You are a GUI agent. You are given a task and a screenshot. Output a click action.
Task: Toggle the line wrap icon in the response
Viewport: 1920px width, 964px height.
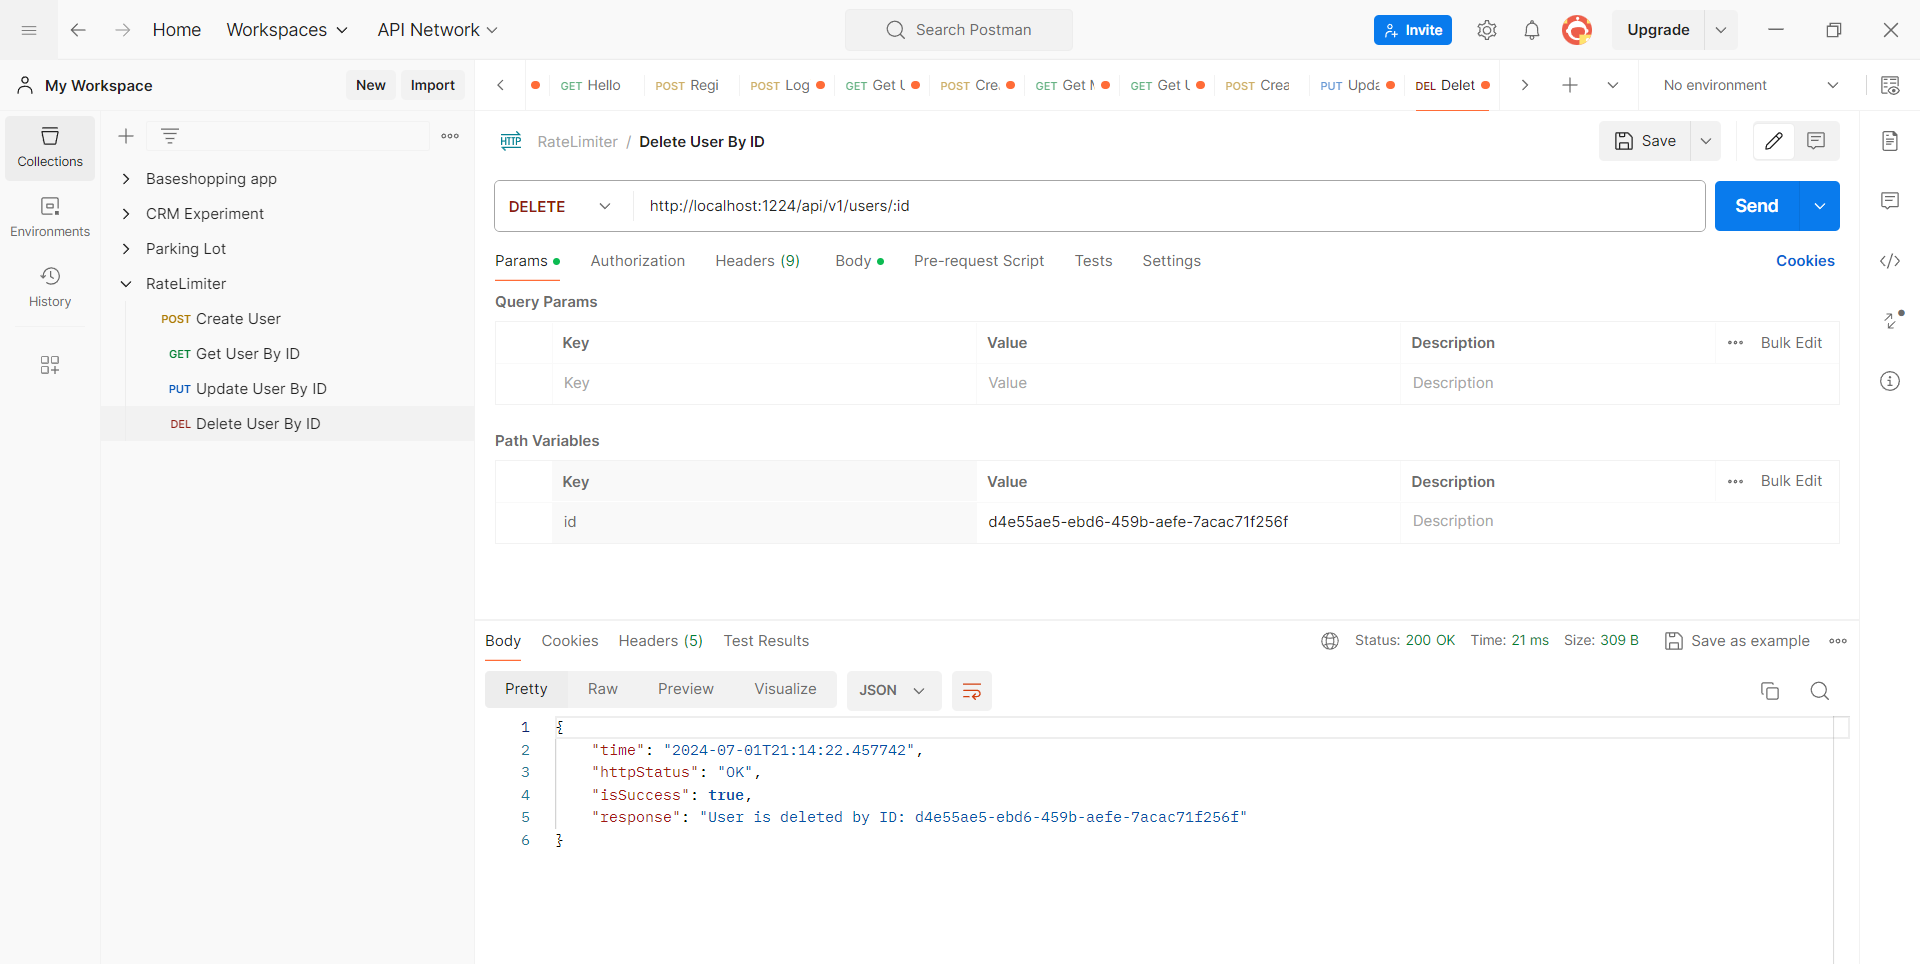(972, 691)
